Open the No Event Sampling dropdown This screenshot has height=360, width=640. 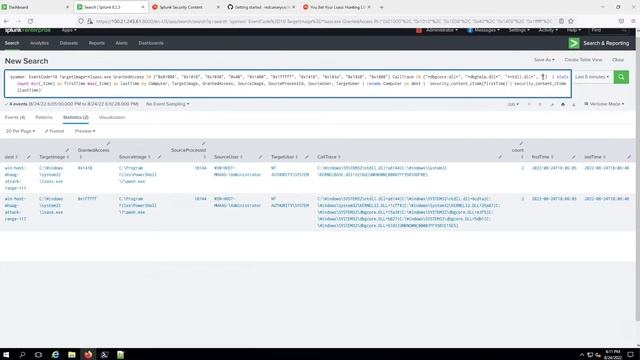167,104
